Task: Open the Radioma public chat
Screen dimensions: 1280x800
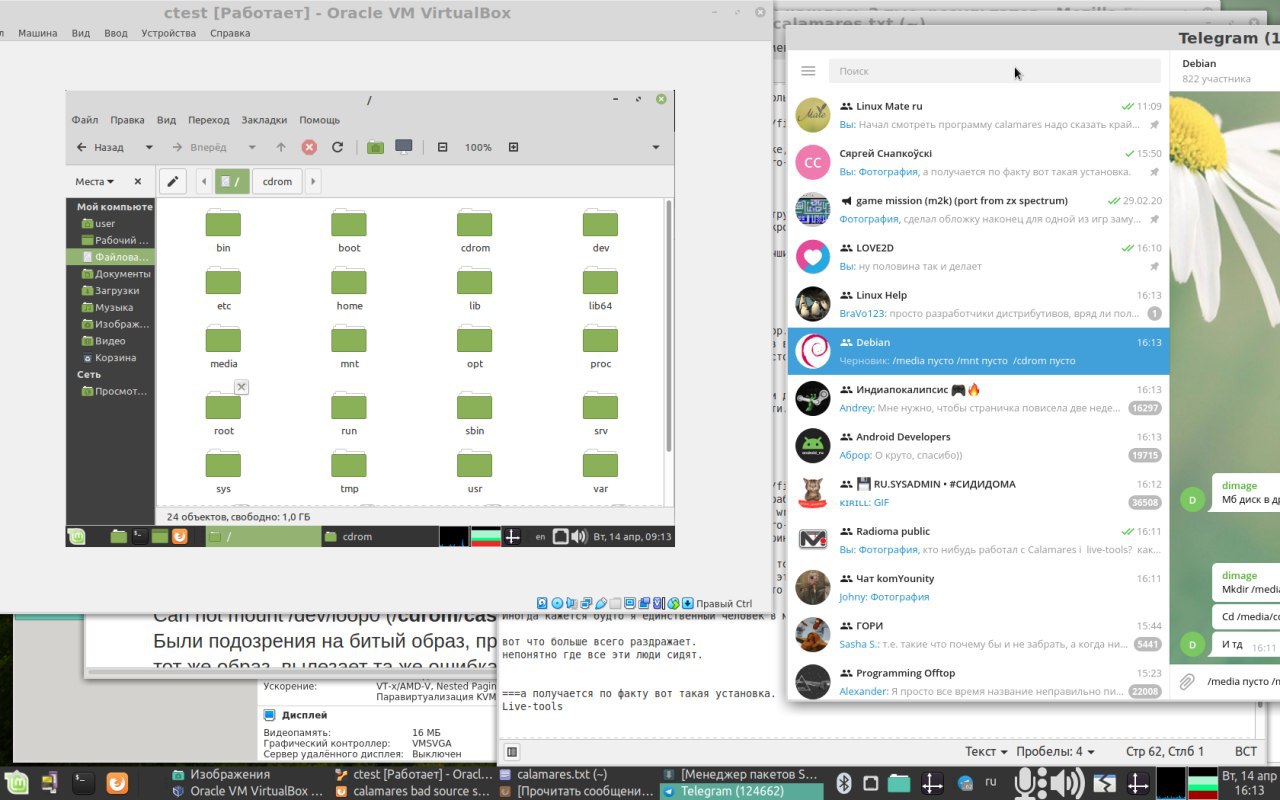Action: (x=979, y=540)
